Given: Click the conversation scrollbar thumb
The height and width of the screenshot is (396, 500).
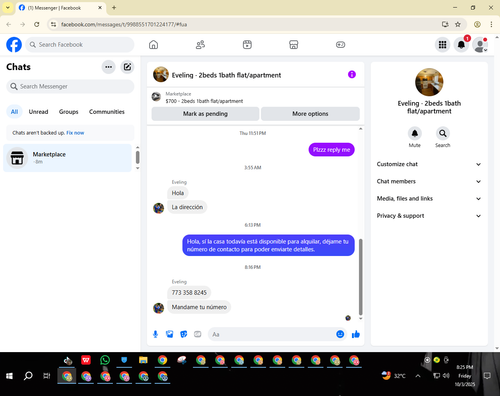Looking at the screenshot, I should click(360, 277).
